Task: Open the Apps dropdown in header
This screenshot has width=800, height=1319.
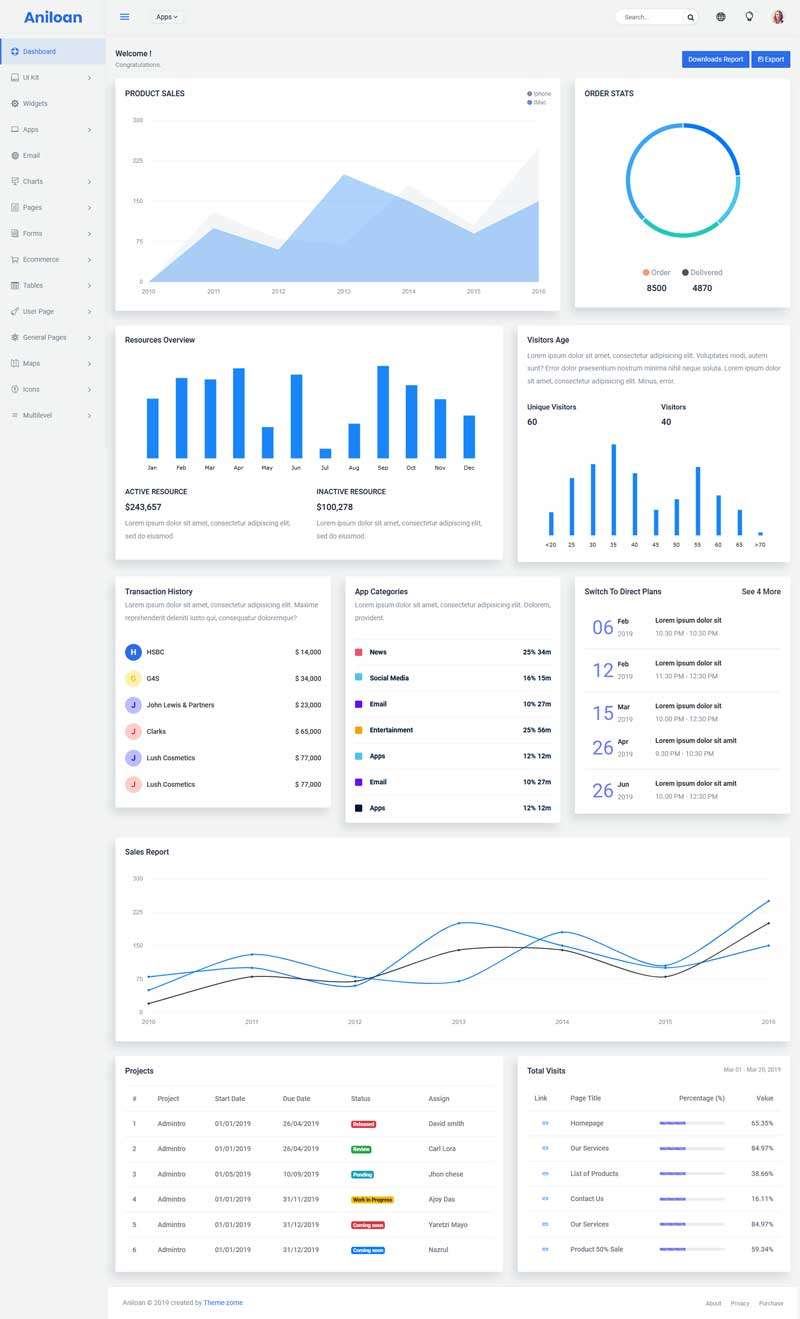Action: tap(167, 17)
